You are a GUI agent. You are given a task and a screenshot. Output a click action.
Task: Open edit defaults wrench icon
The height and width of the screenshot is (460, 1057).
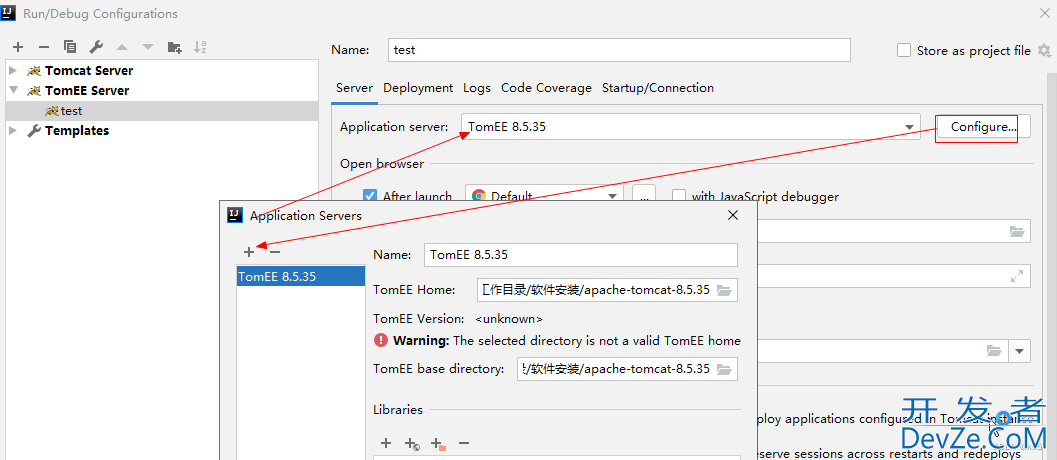click(x=96, y=47)
